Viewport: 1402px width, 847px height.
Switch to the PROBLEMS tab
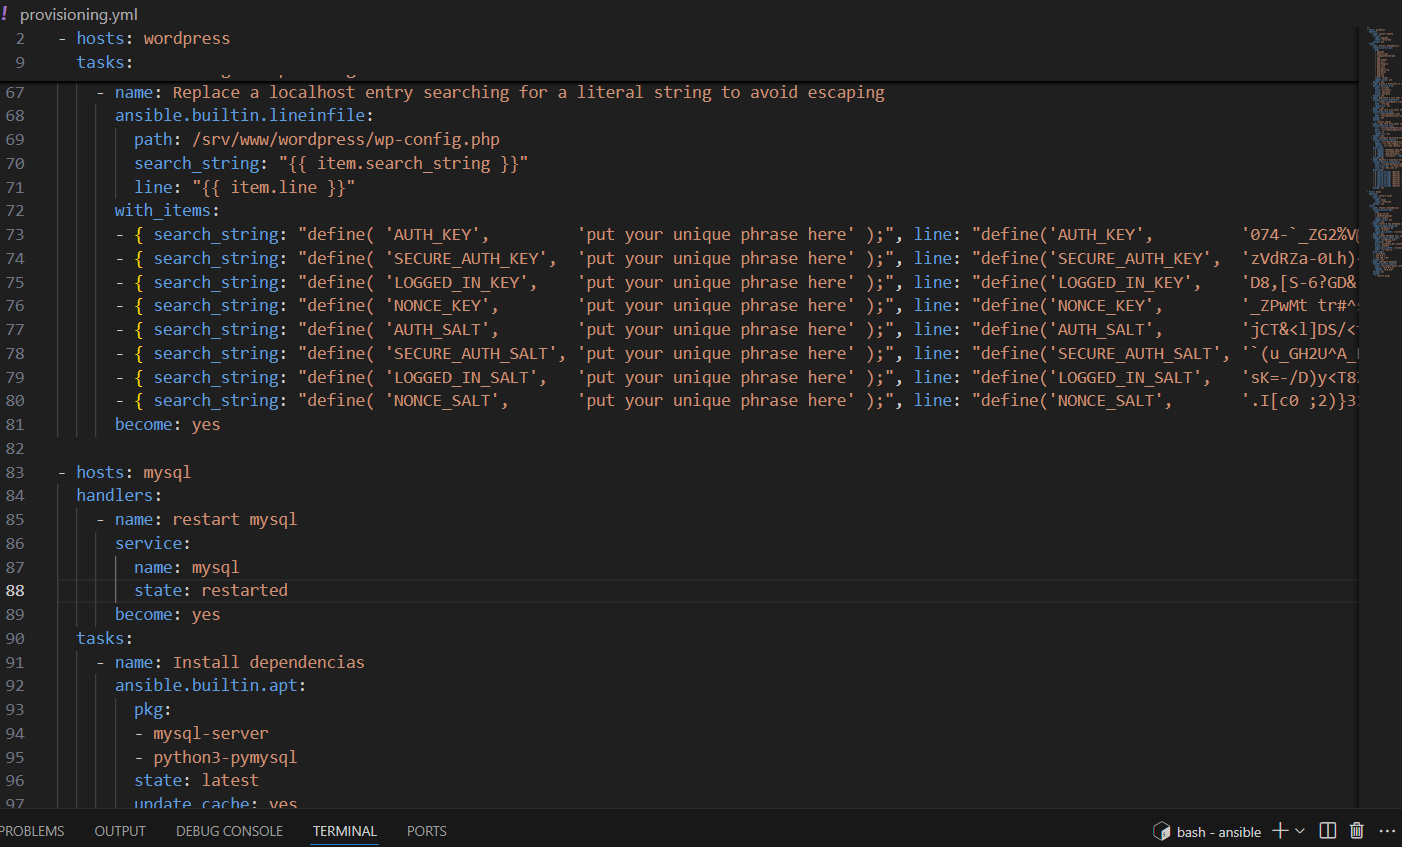click(x=32, y=831)
